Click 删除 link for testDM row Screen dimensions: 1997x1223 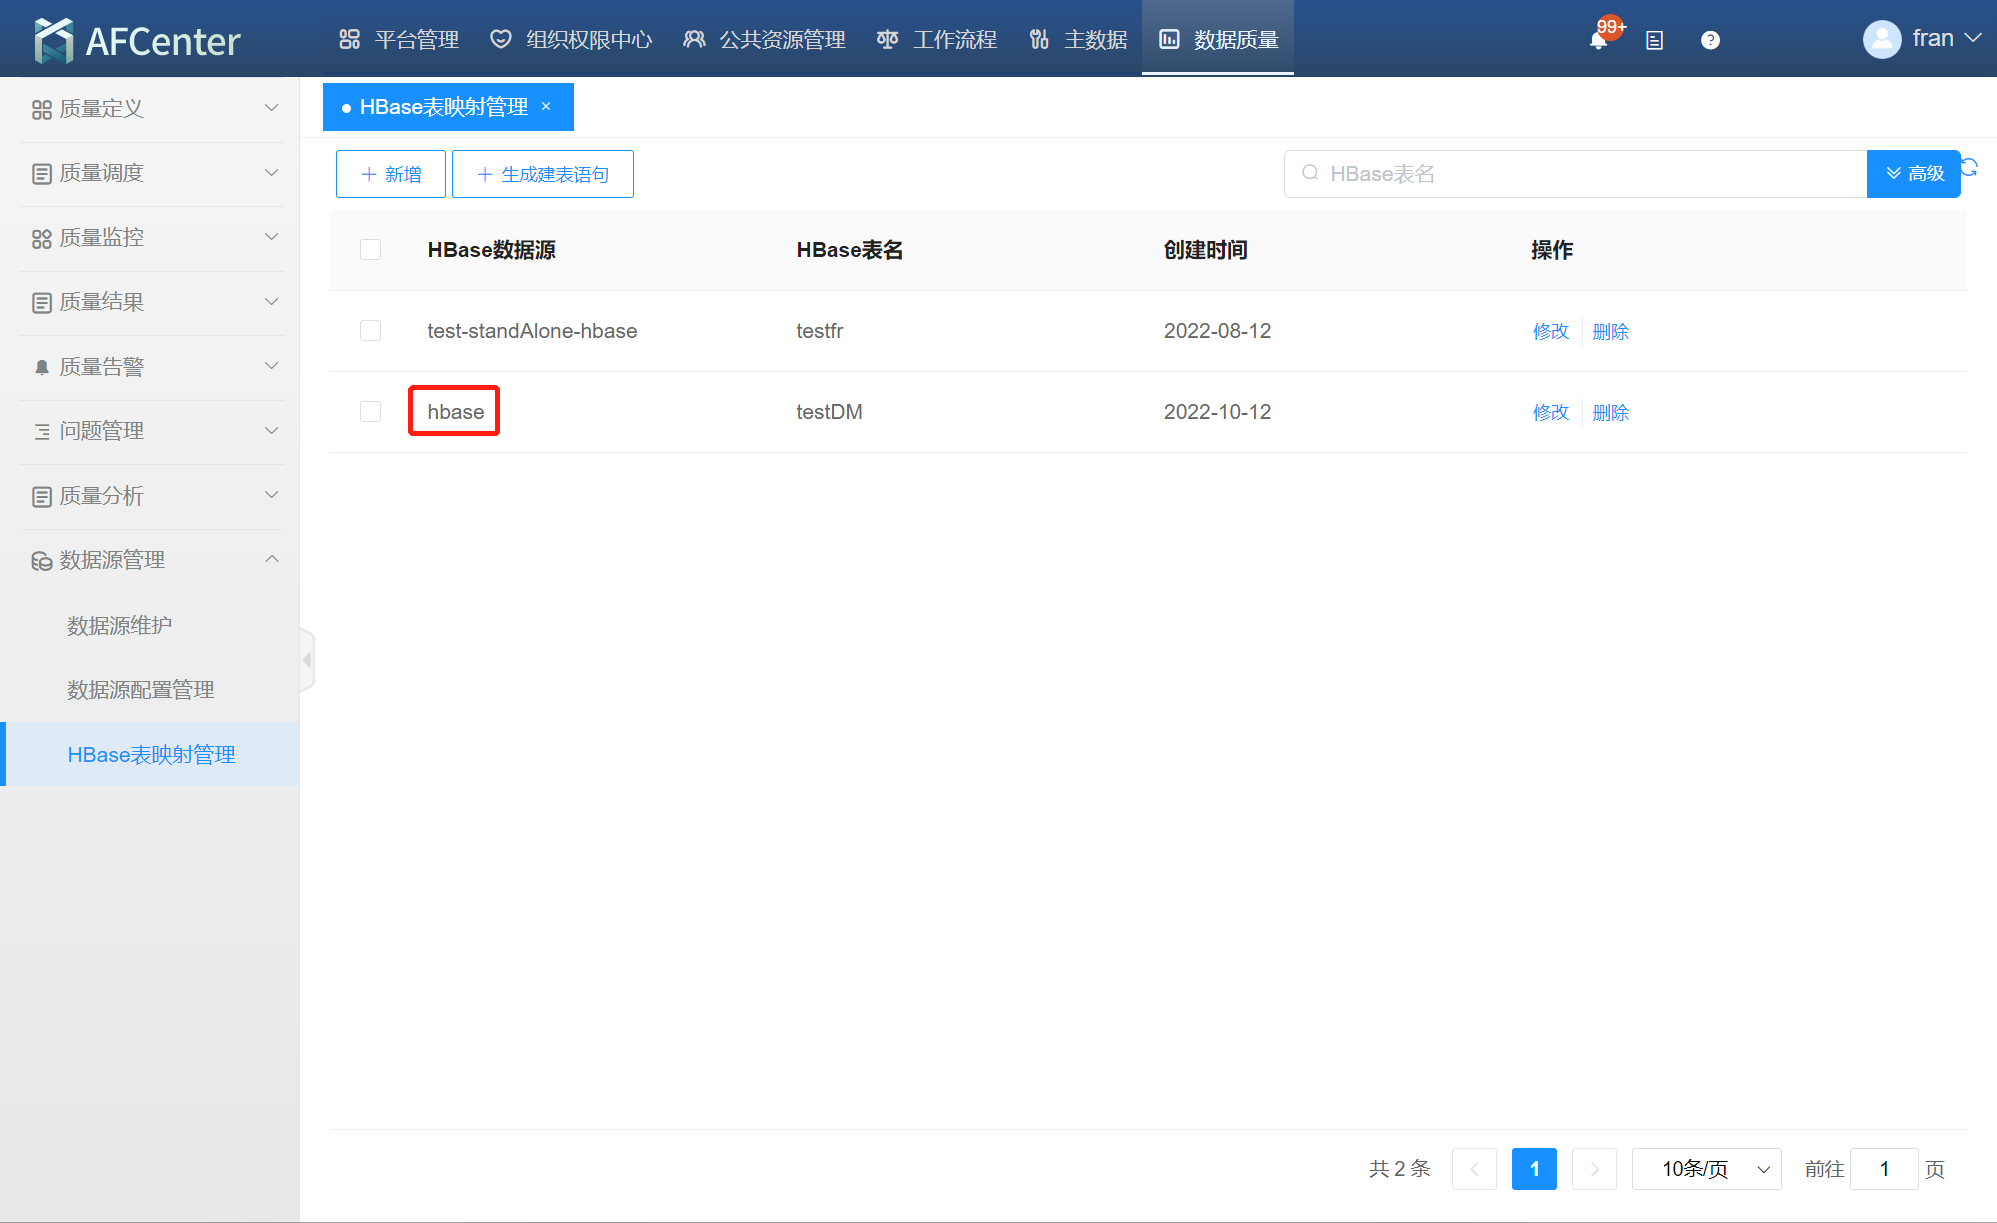(x=1610, y=412)
